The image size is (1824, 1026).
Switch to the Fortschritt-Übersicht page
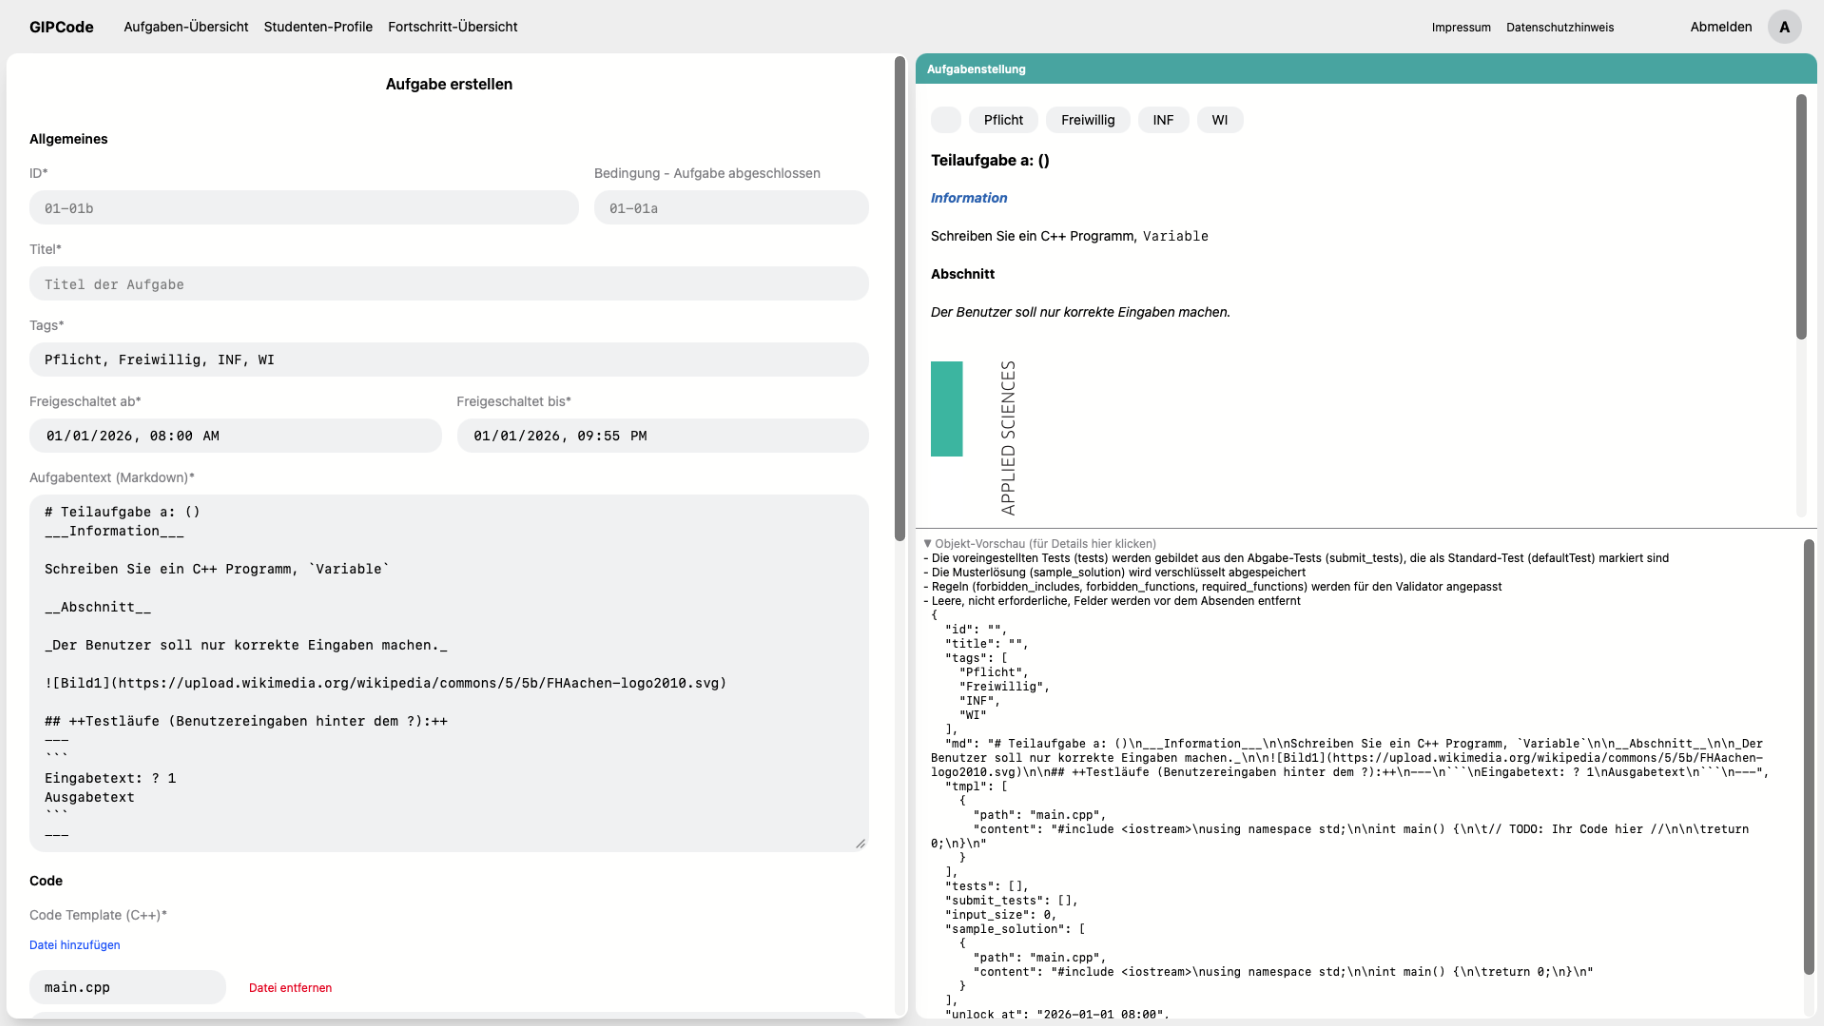(x=453, y=27)
